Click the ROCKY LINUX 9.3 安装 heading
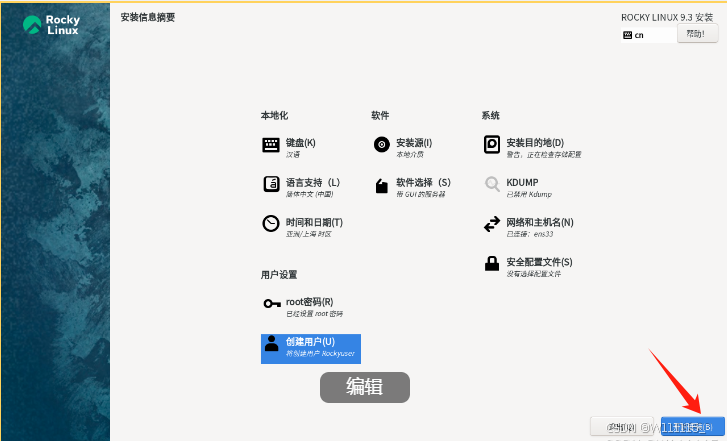 tap(667, 18)
